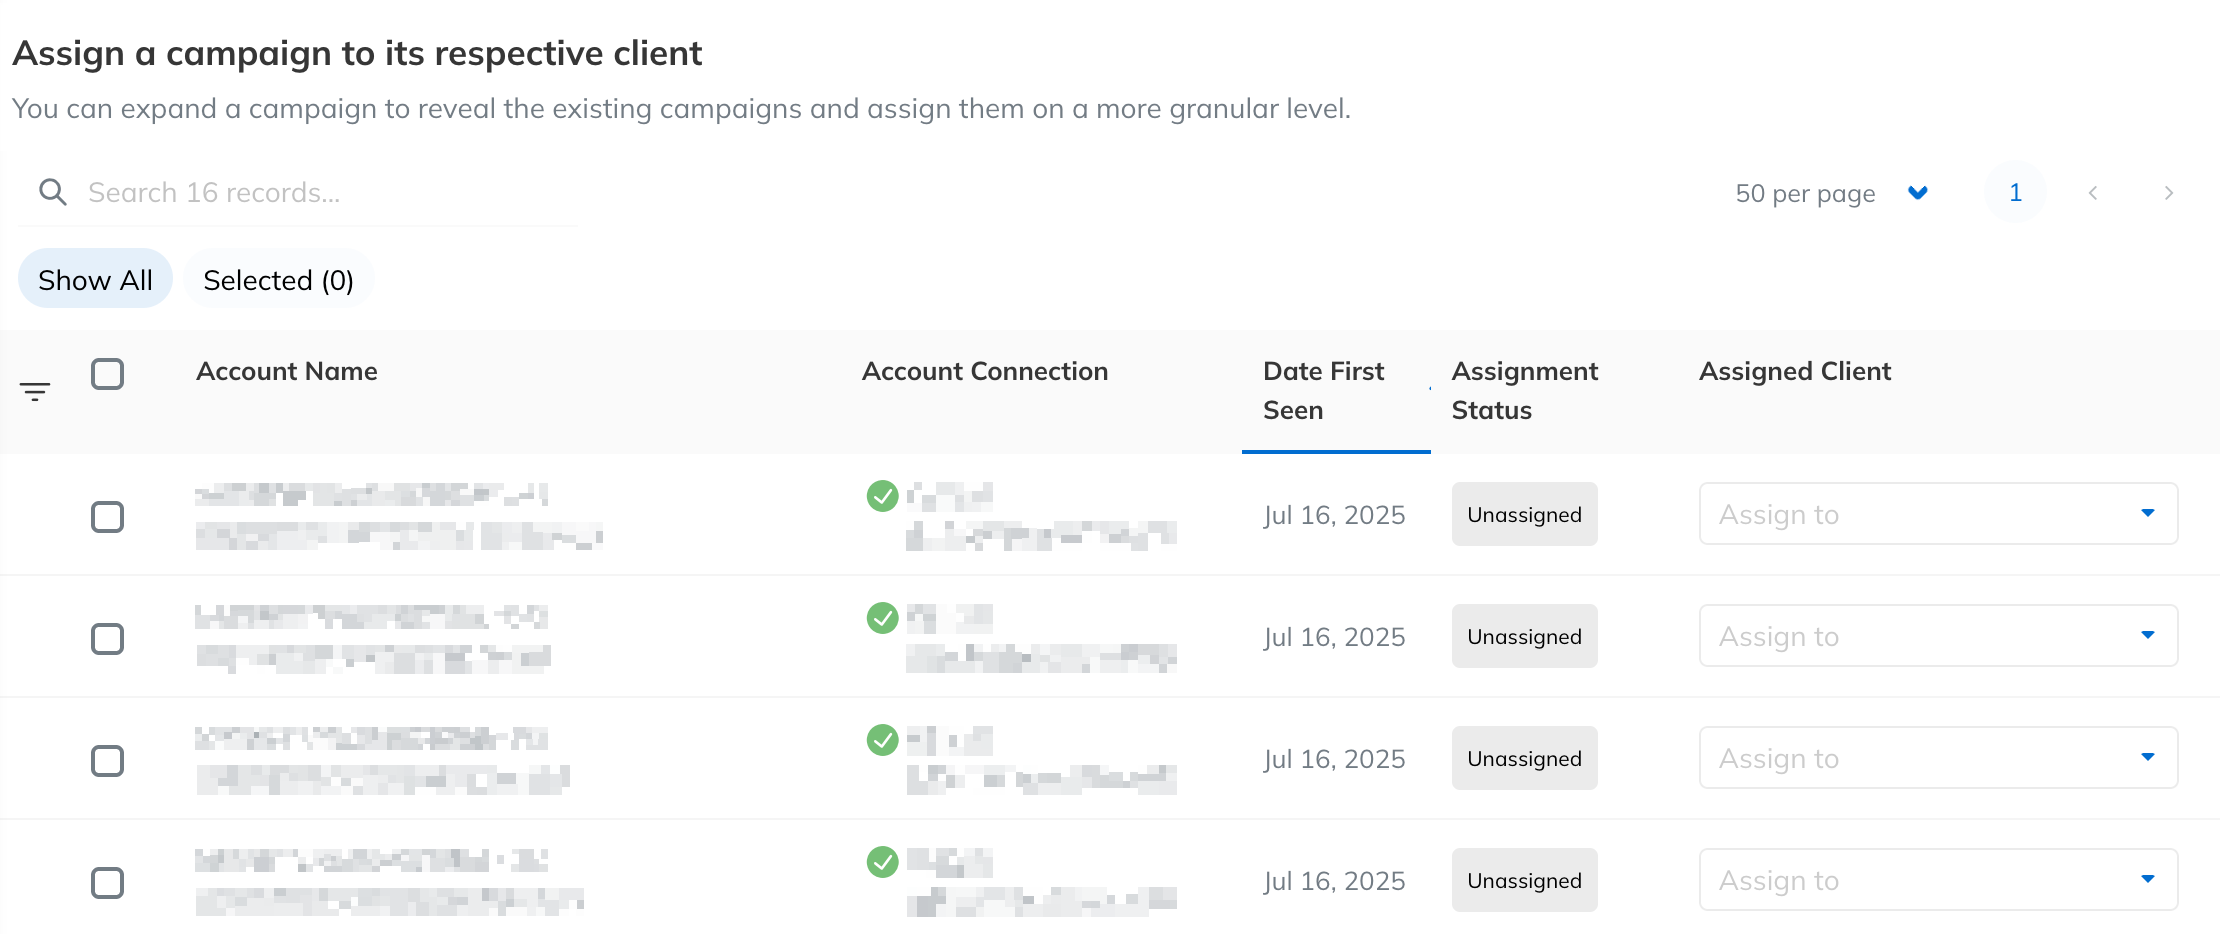This screenshot has height=934, width=2234.
Task: Click the Unassigned status badge on the second row
Action: [1524, 636]
